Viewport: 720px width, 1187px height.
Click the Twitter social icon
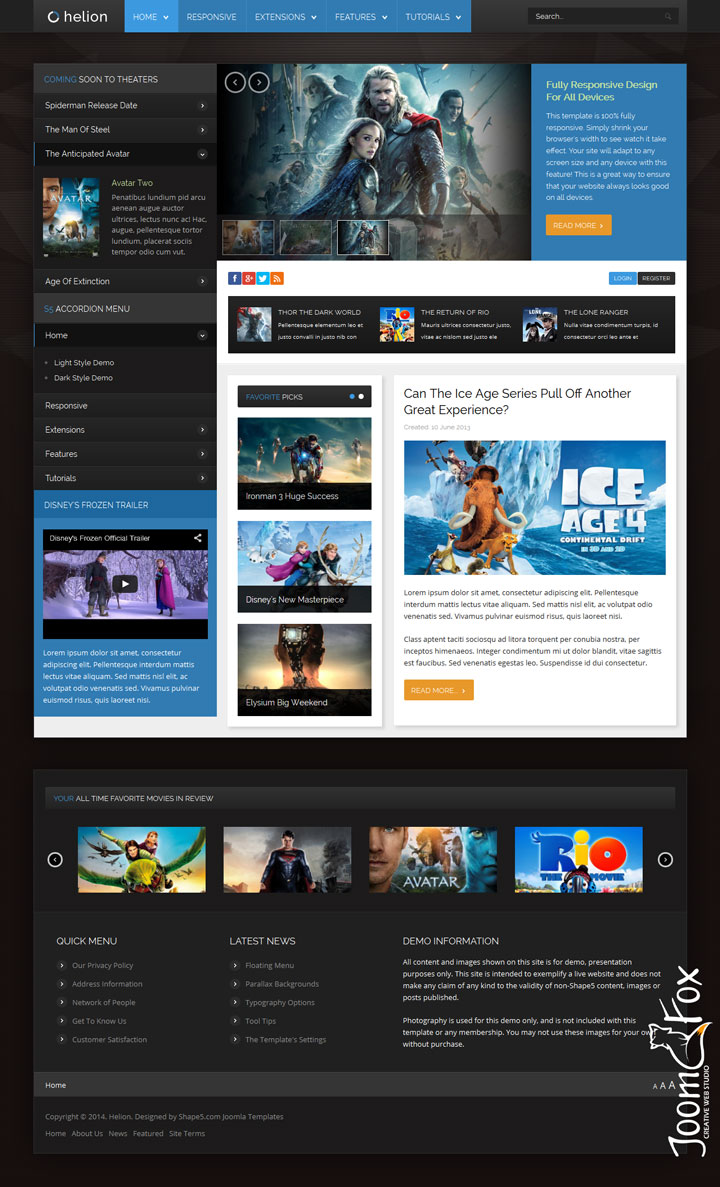coord(263,279)
